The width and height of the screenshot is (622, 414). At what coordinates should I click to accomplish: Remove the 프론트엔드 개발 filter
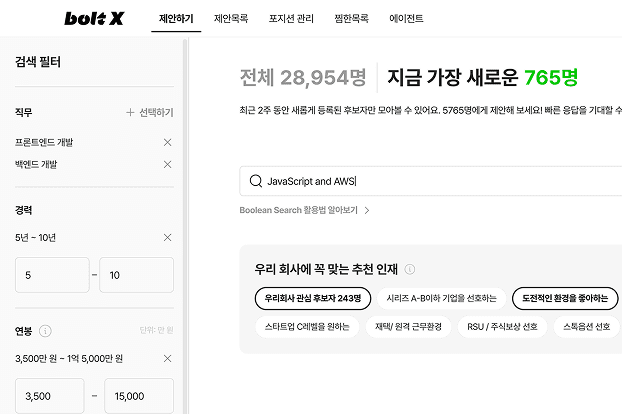(x=167, y=142)
